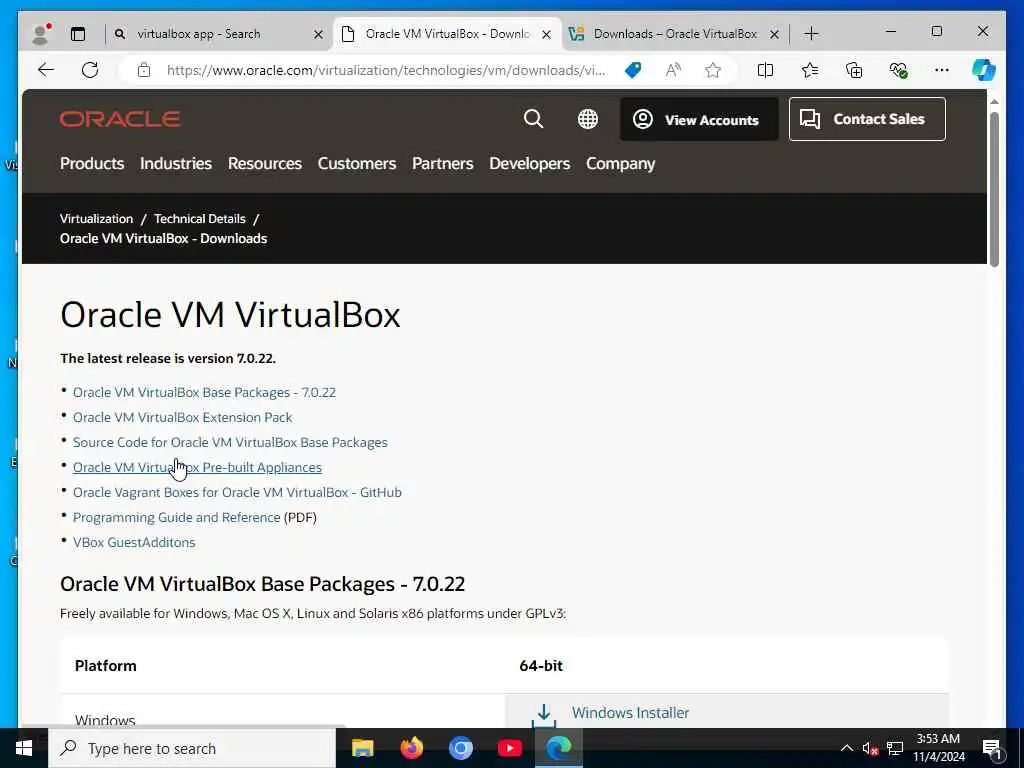Open a new browser tab
Screen dimensions: 1024x768
click(x=811, y=34)
